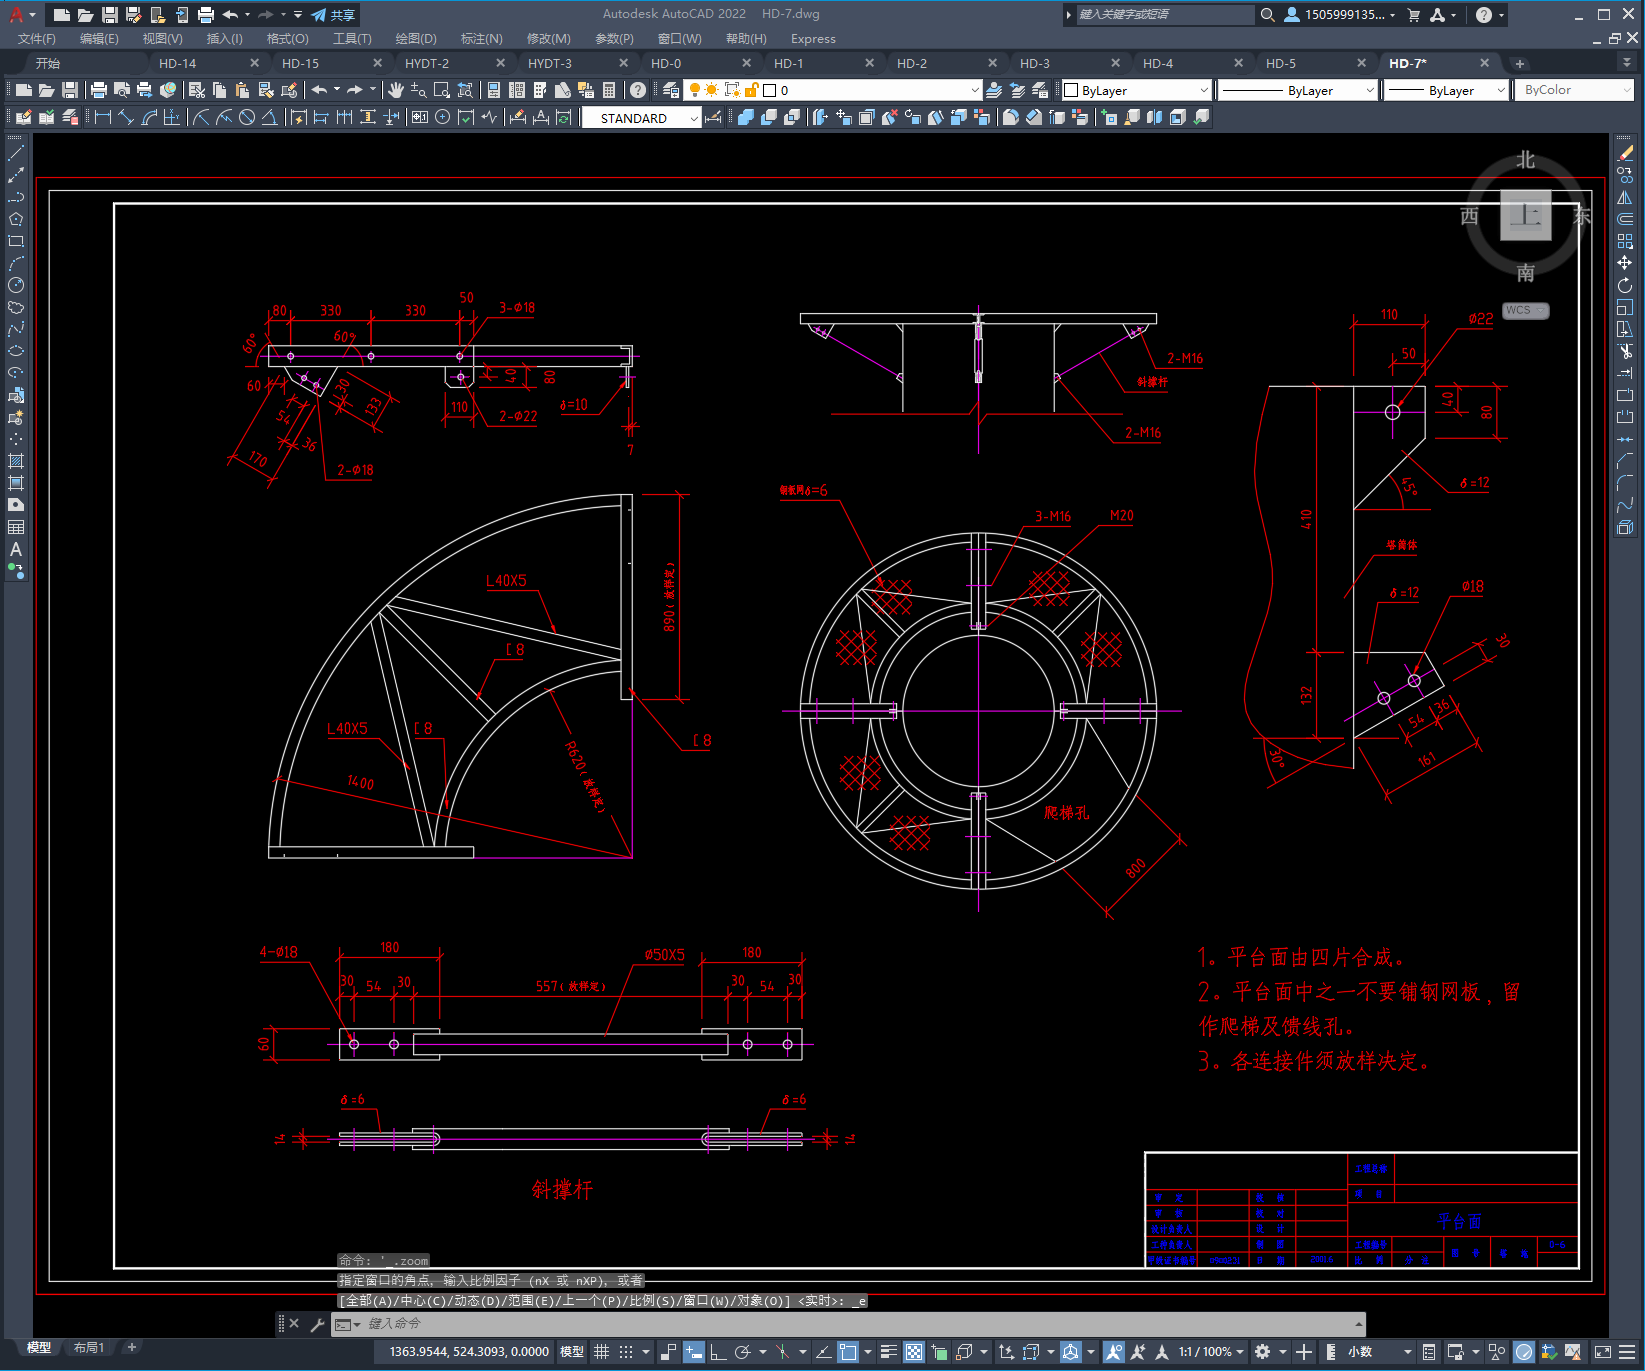1645x1371 pixels.
Task: Click the Angular dimension tool
Action: coord(269,117)
